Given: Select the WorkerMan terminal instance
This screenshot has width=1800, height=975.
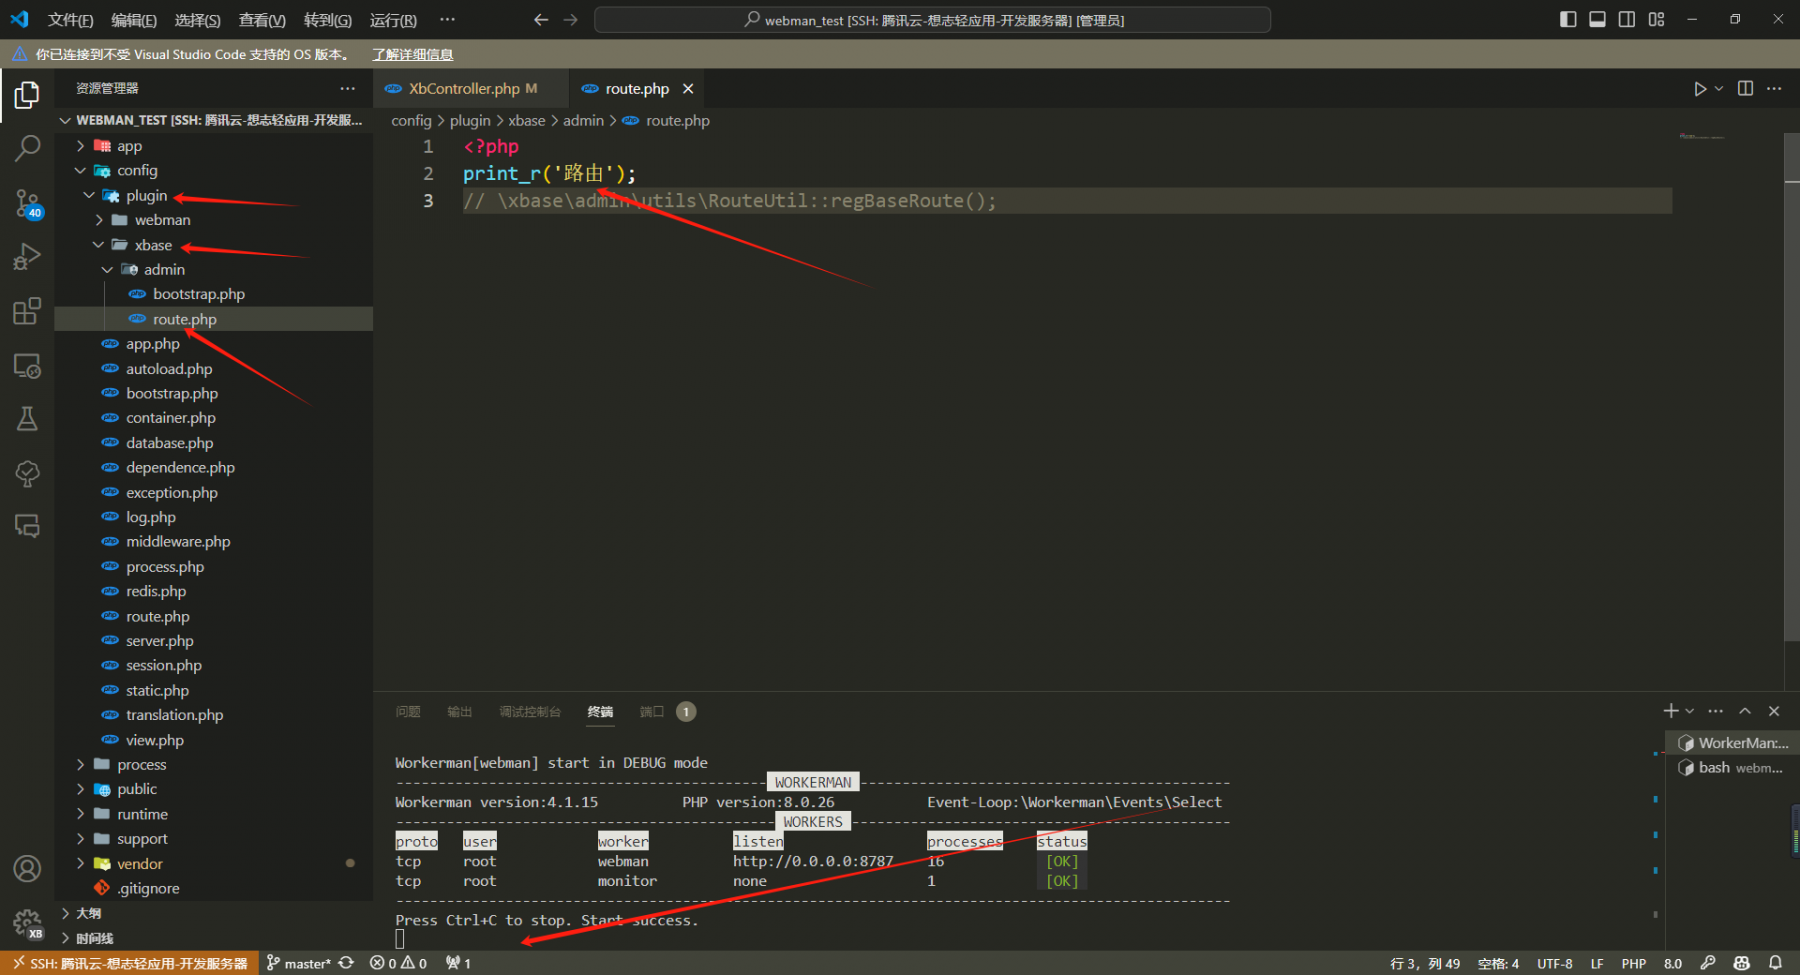Looking at the screenshot, I should coord(1734,743).
